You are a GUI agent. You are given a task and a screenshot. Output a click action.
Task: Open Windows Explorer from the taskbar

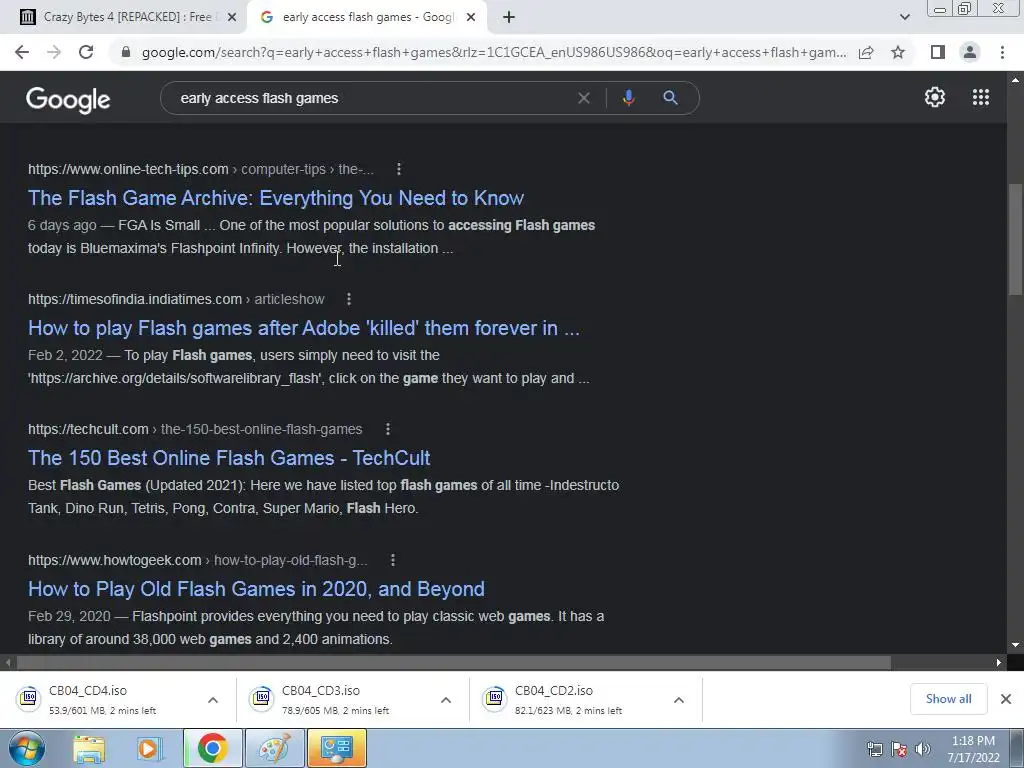coord(89,749)
